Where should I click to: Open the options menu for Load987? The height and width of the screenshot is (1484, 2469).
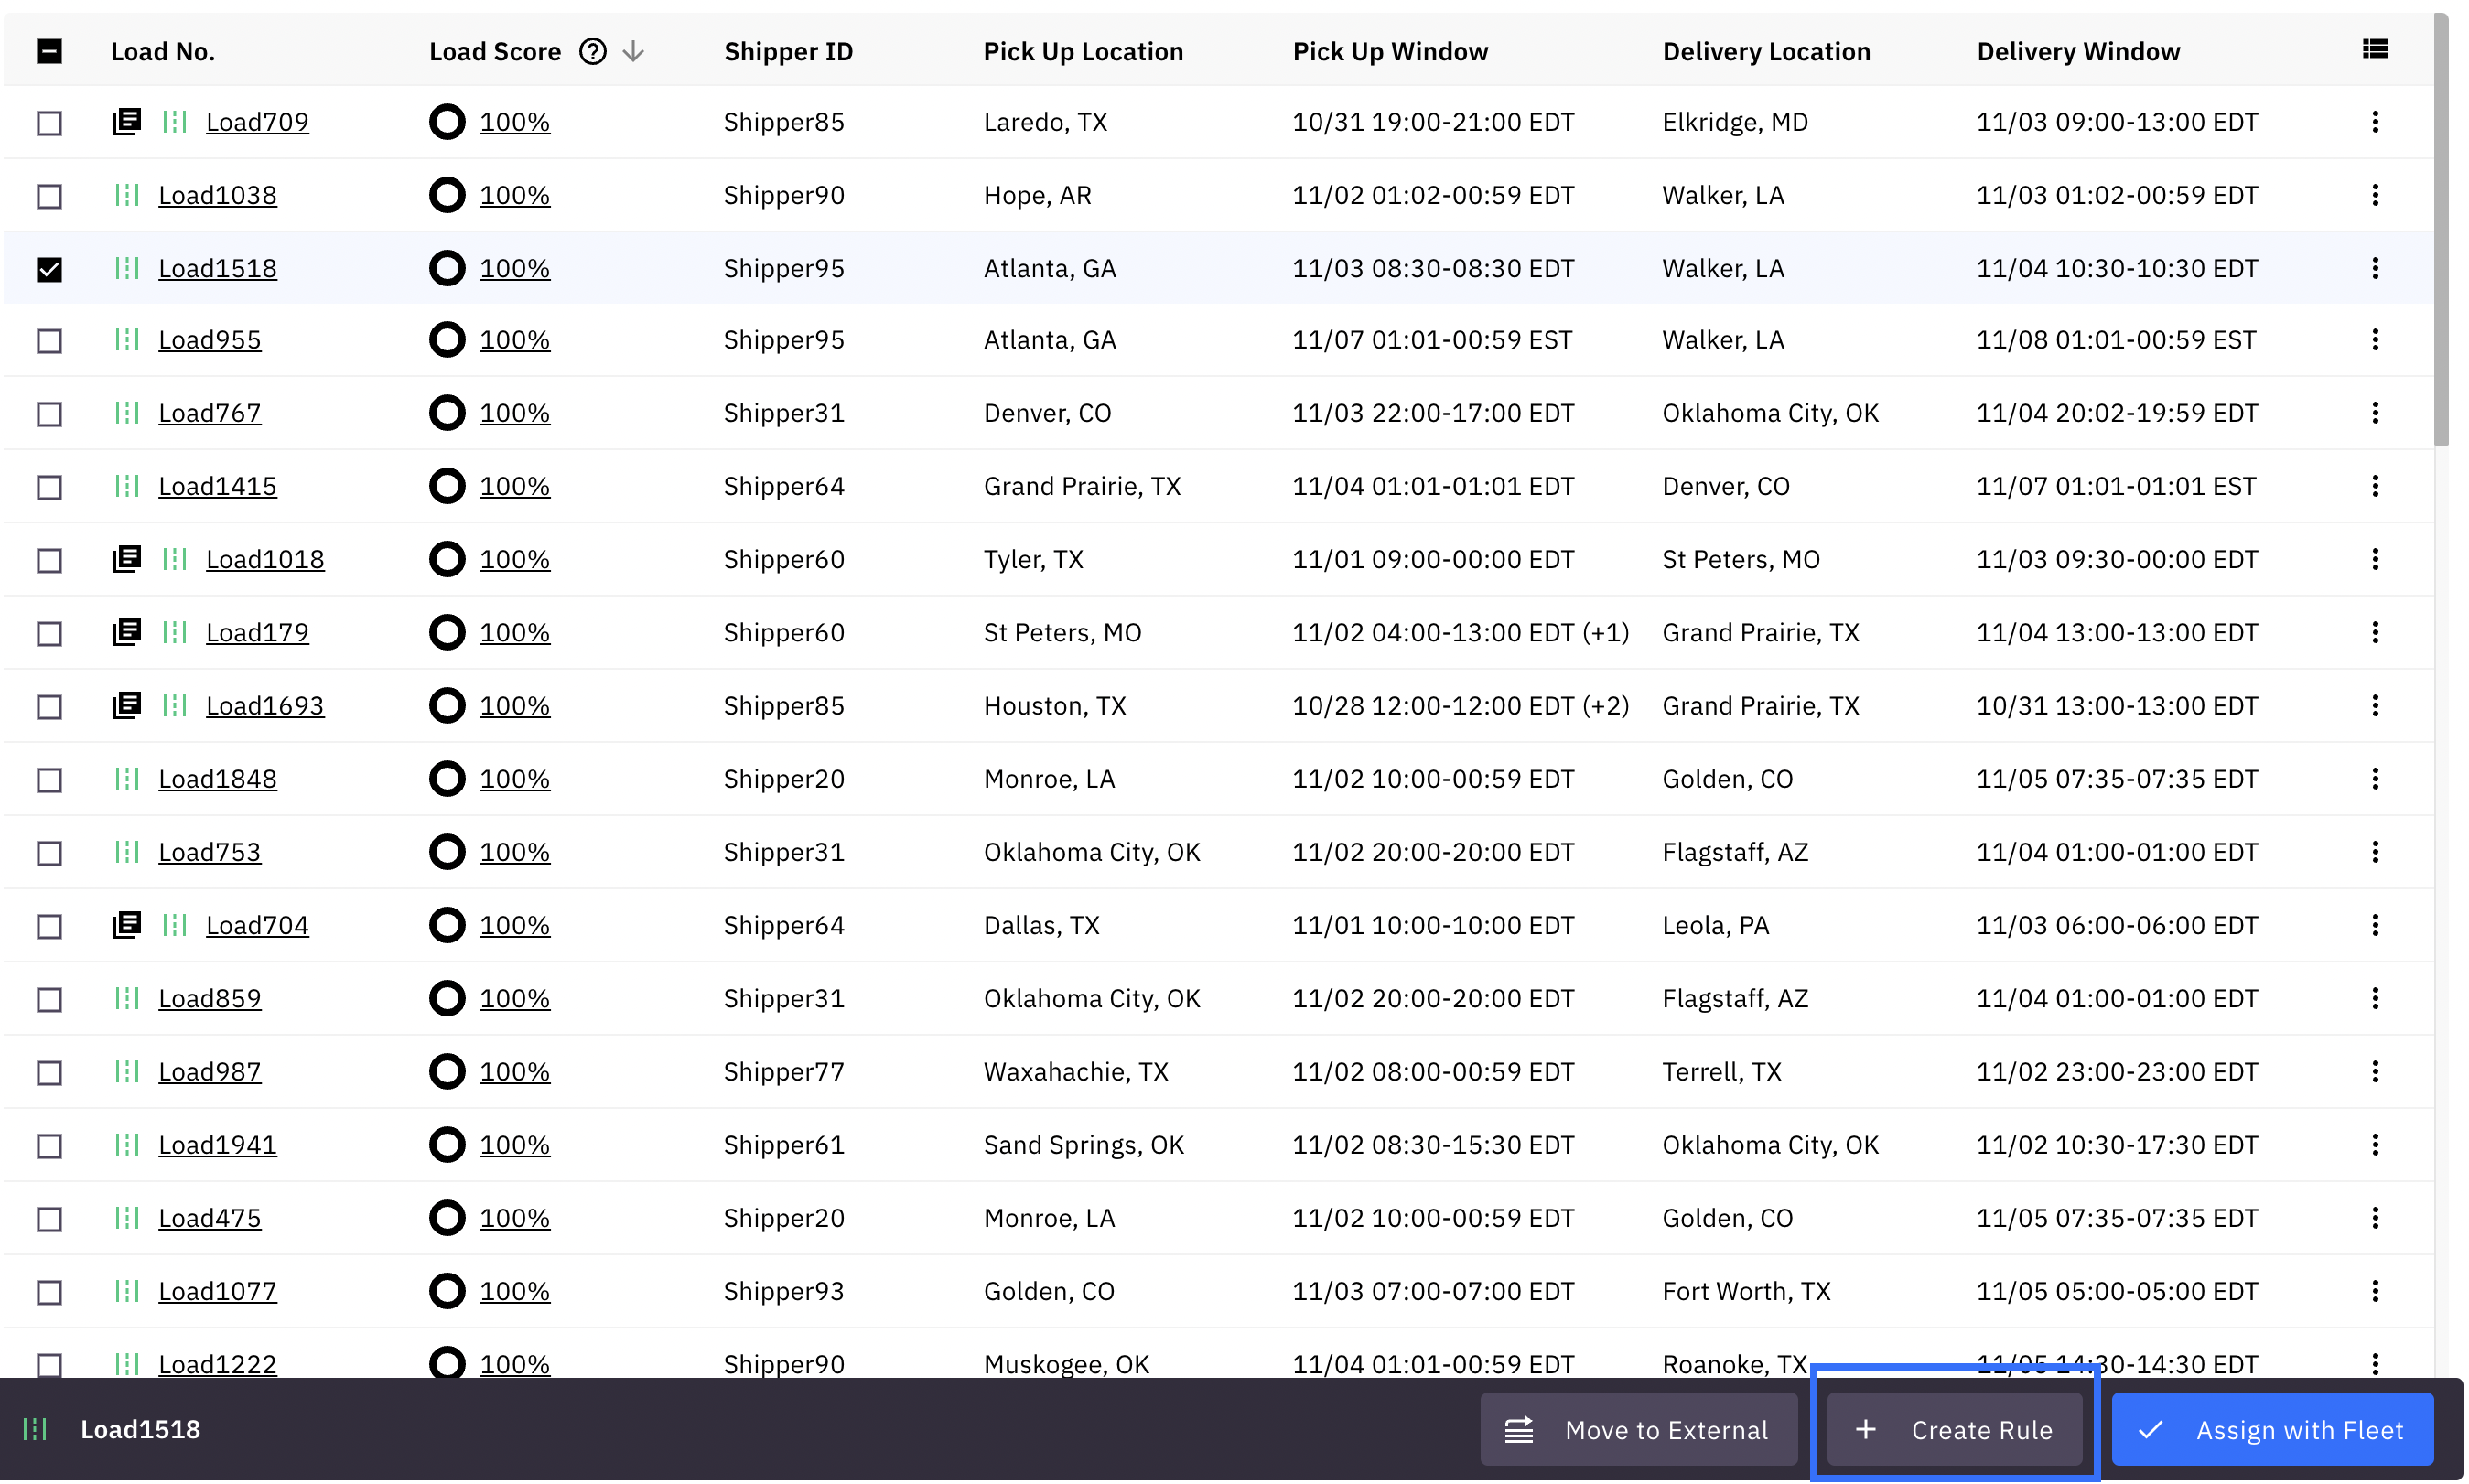click(2375, 1071)
